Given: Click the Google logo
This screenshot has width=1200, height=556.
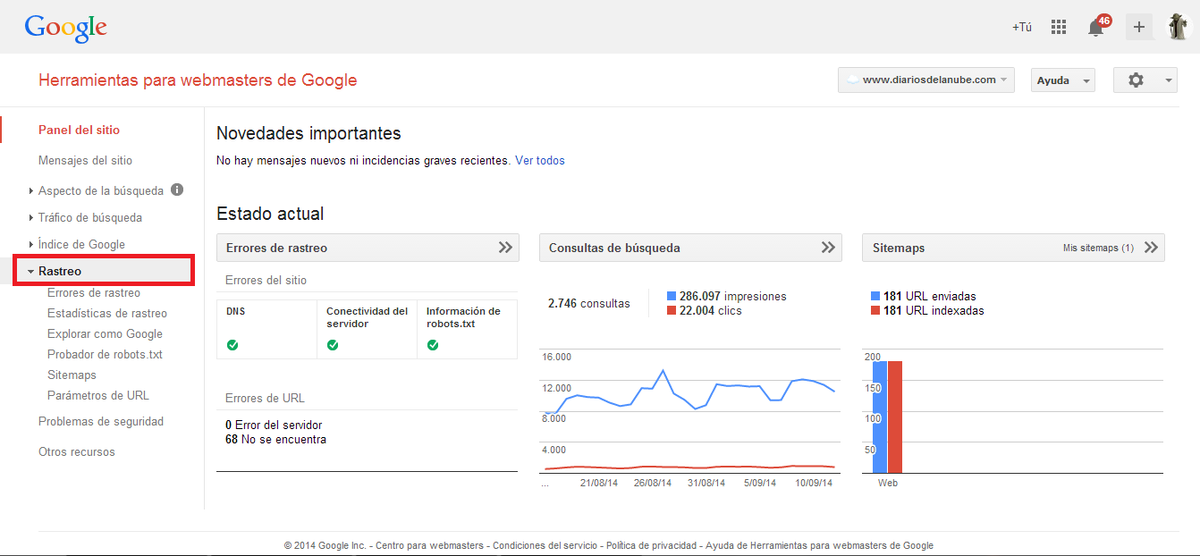Looking at the screenshot, I should point(65,28).
